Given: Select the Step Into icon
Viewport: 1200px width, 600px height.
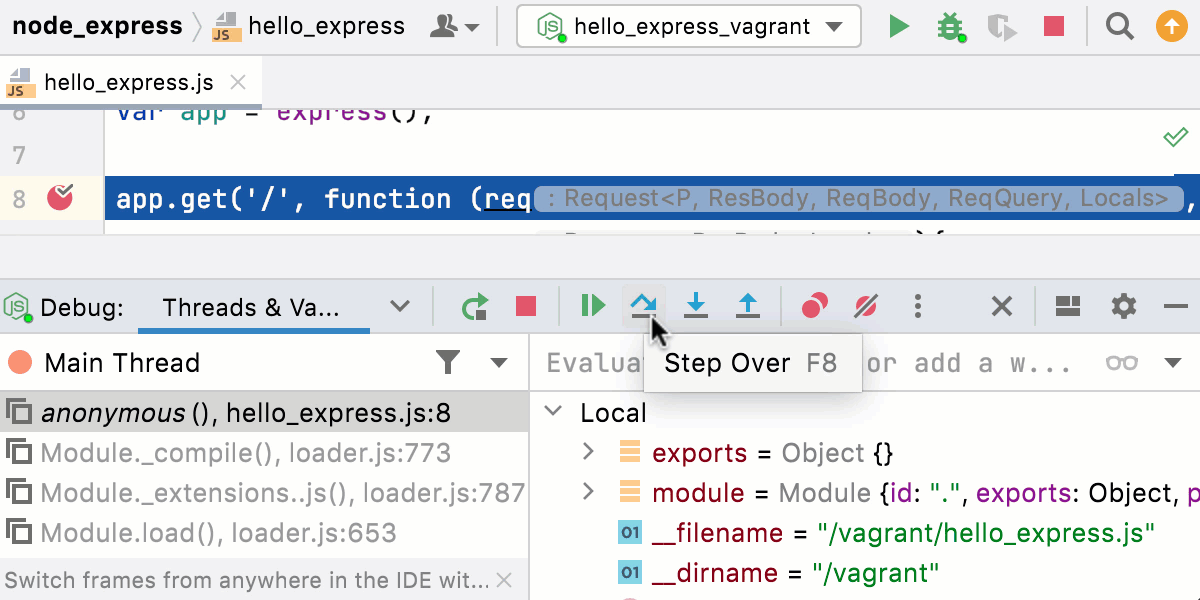Looking at the screenshot, I should pos(696,307).
